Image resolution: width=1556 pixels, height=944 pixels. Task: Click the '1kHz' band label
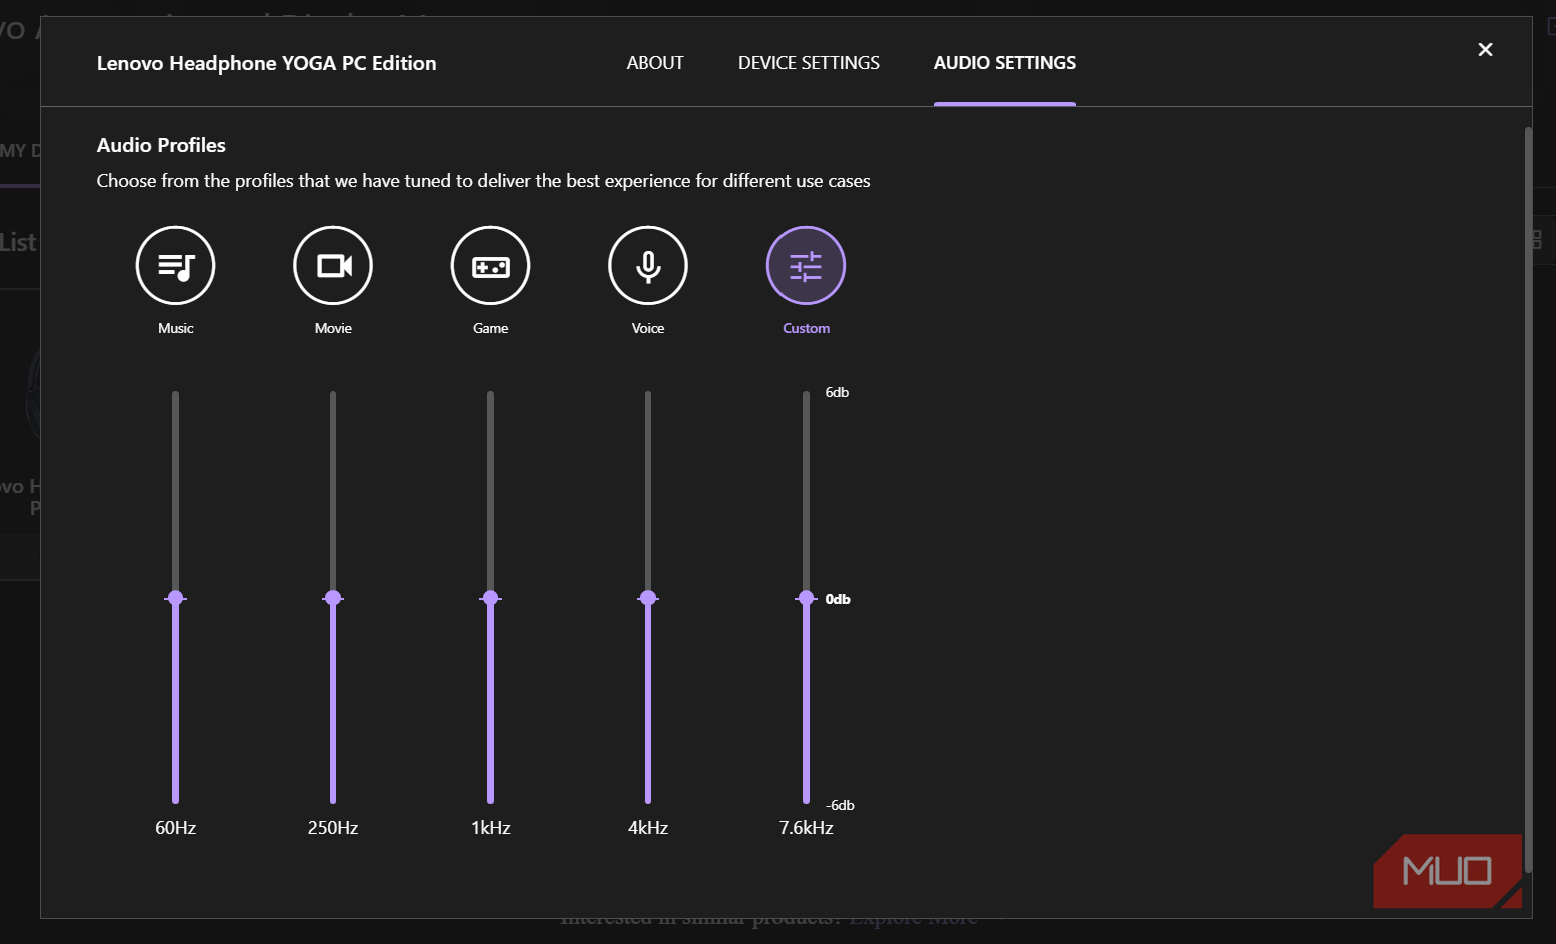491,828
